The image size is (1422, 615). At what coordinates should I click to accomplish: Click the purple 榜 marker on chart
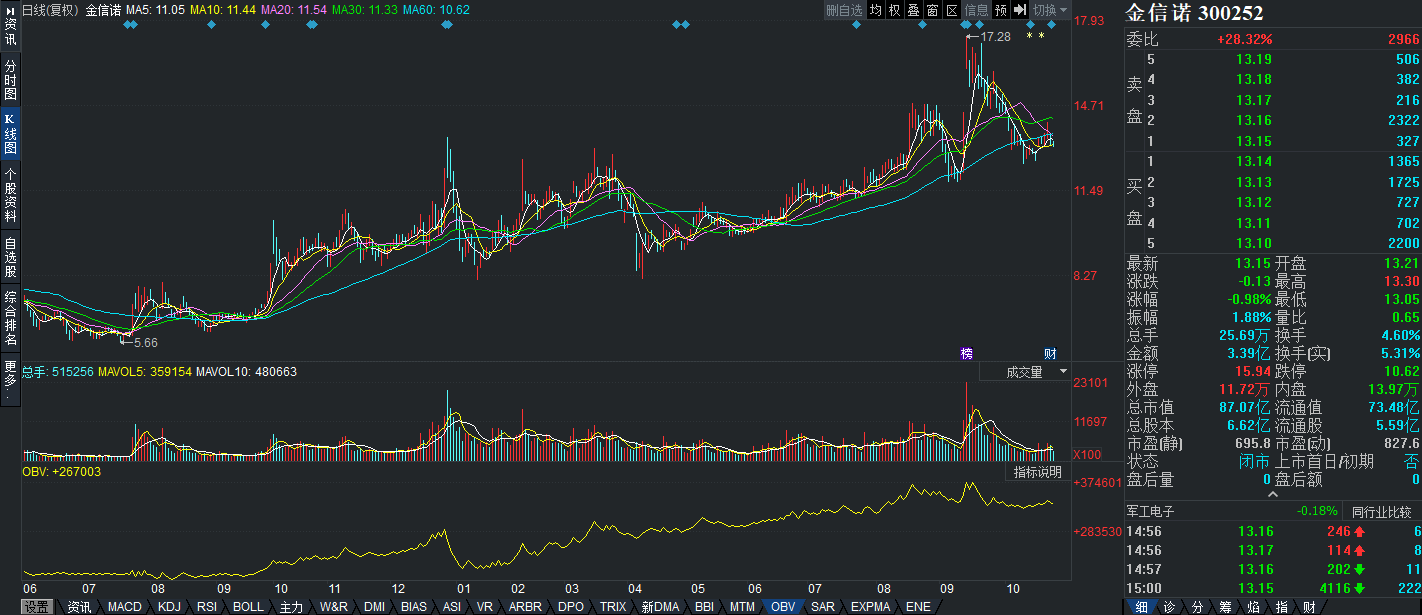point(966,353)
